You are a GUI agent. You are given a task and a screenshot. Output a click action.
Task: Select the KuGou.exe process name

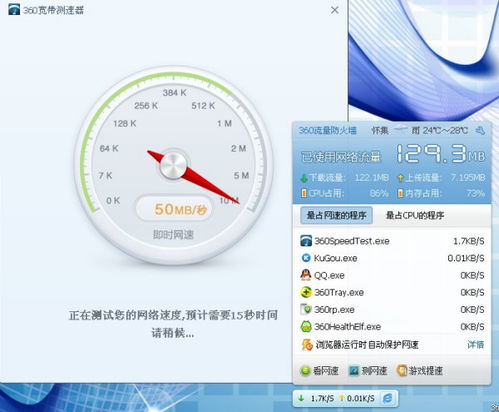(335, 258)
